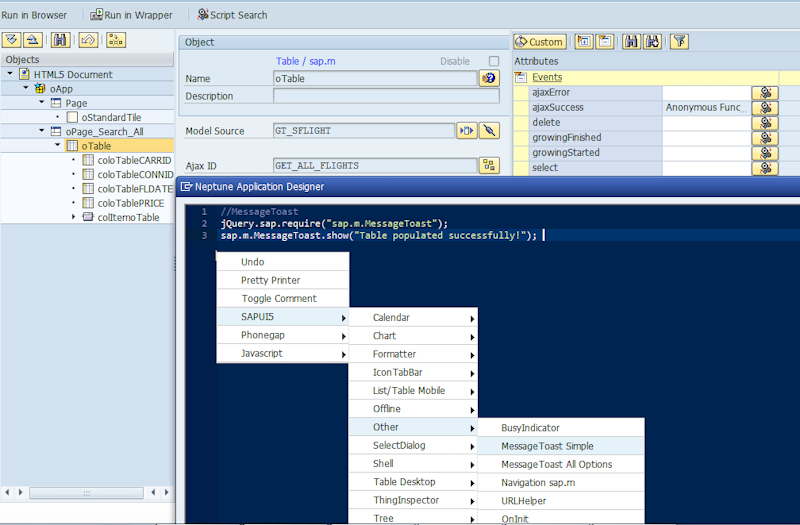Open the Javascript submenu

(283, 354)
